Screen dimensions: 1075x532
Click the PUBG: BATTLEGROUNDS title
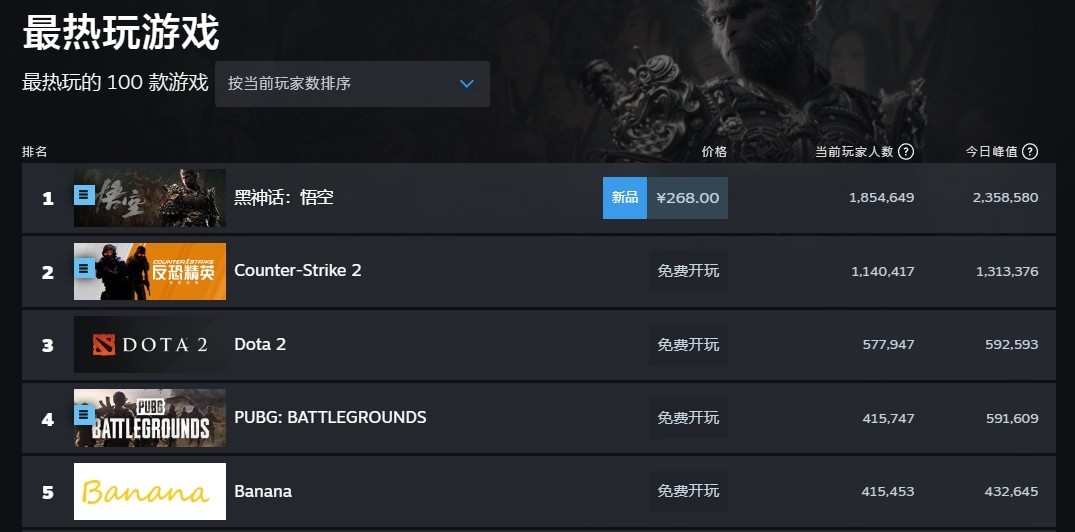[x=330, y=417]
